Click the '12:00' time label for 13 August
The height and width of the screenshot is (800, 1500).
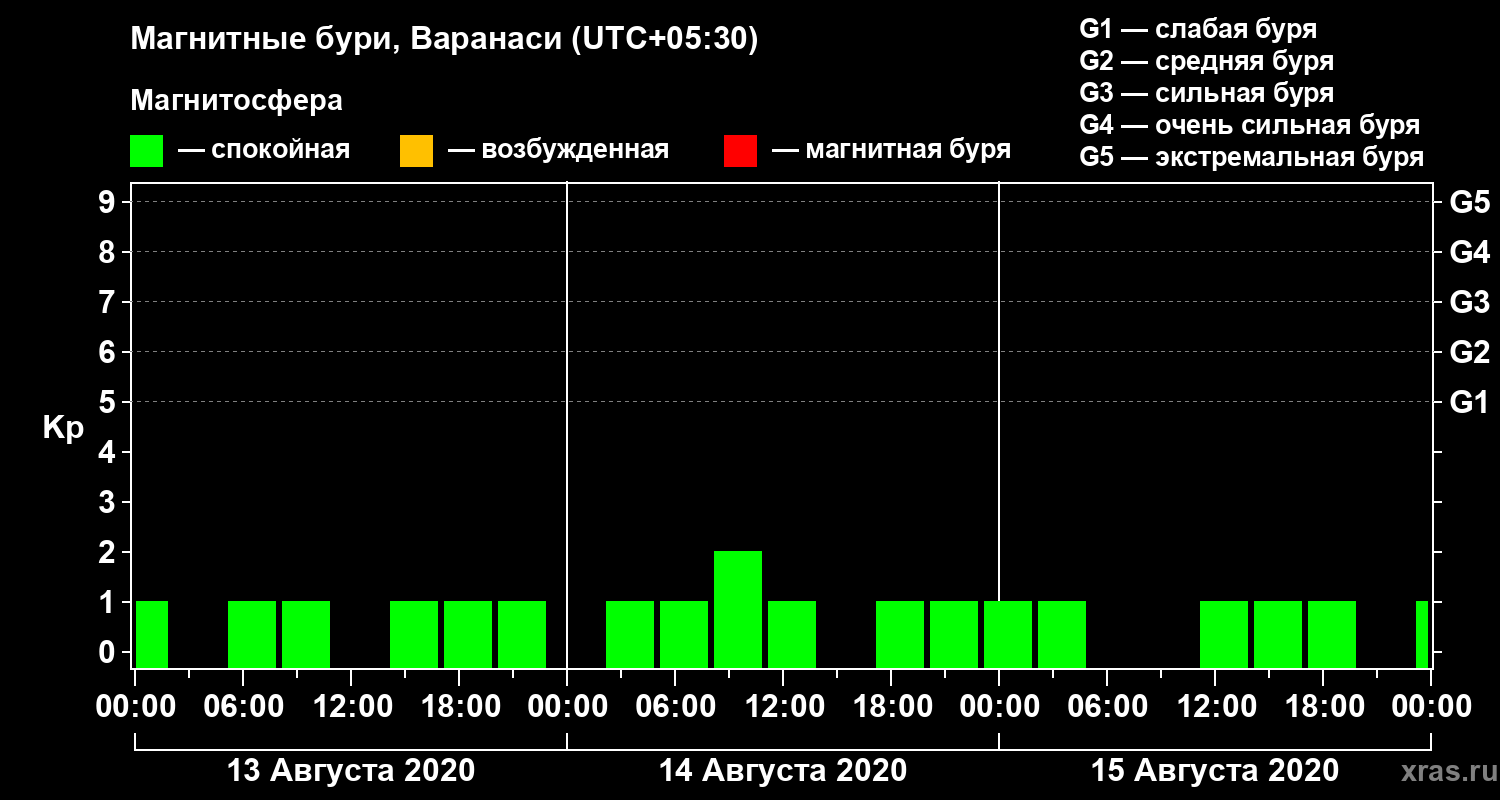click(x=351, y=707)
